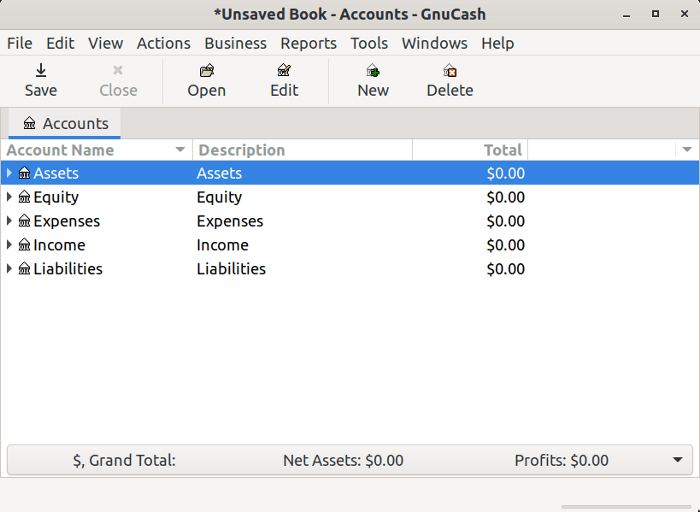
Task: Click the Income description cell
Action: pos(222,245)
